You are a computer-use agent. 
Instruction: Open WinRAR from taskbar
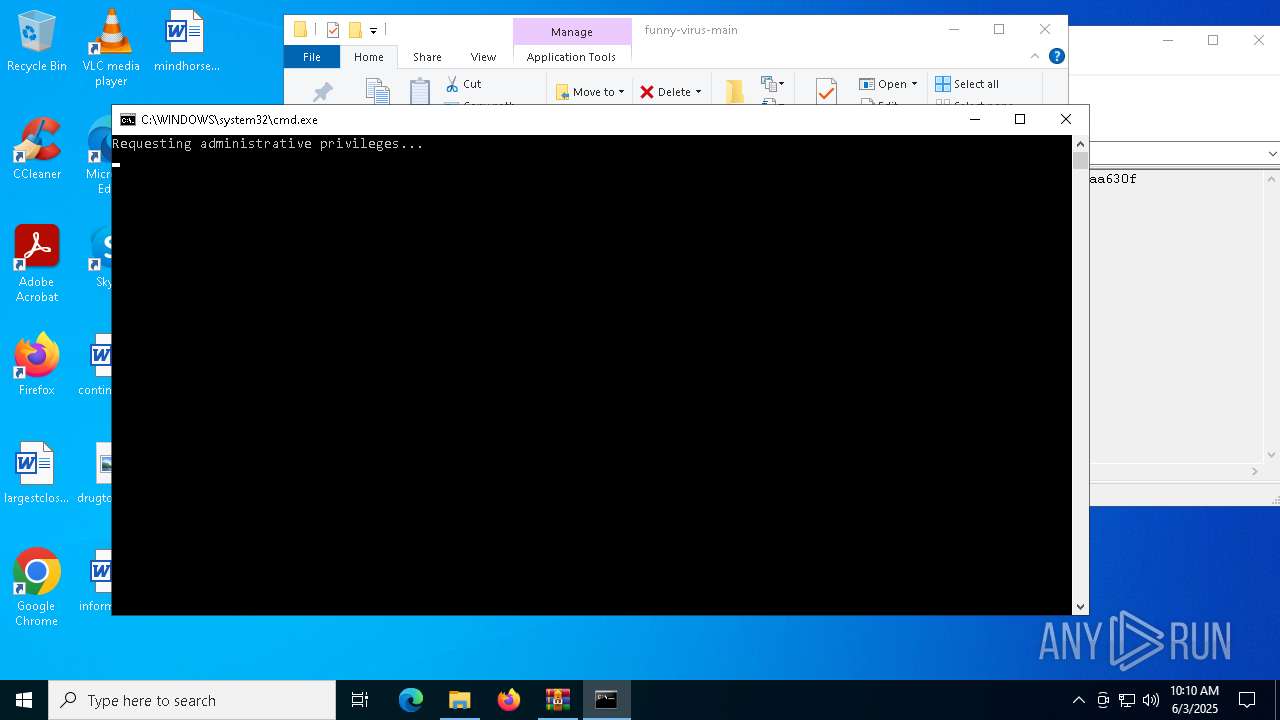click(558, 700)
